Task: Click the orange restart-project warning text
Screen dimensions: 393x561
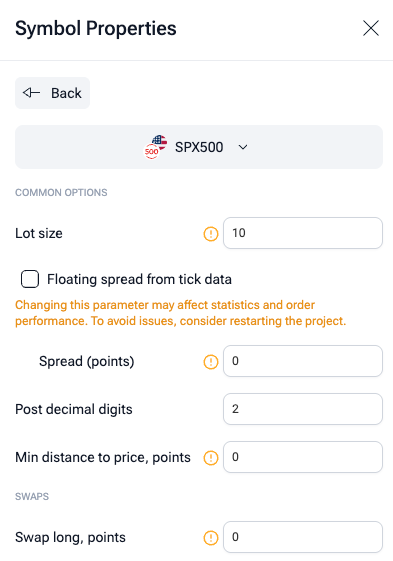Action: 180,313
